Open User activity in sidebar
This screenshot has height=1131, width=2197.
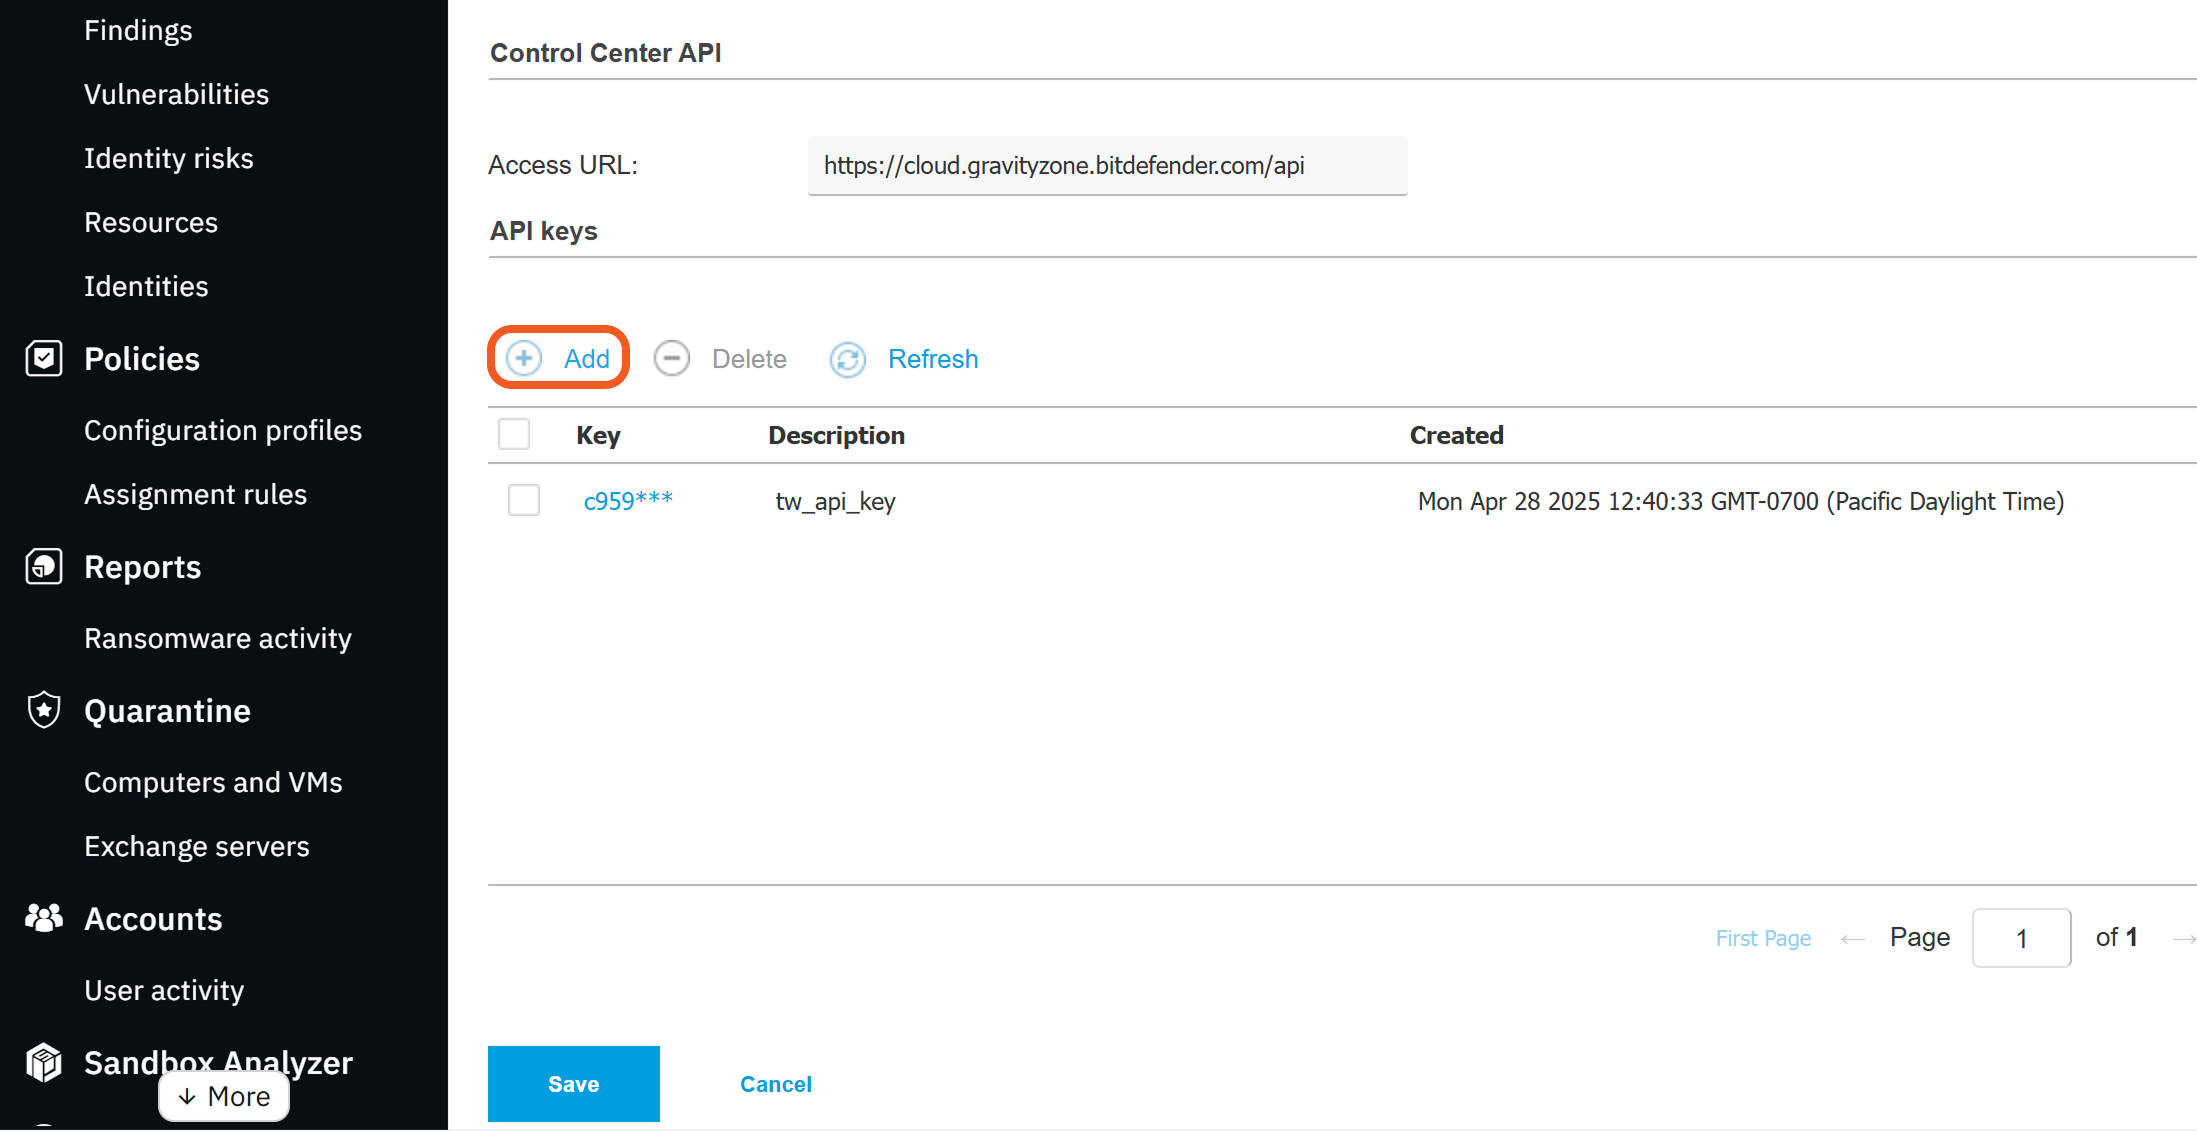point(164,990)
